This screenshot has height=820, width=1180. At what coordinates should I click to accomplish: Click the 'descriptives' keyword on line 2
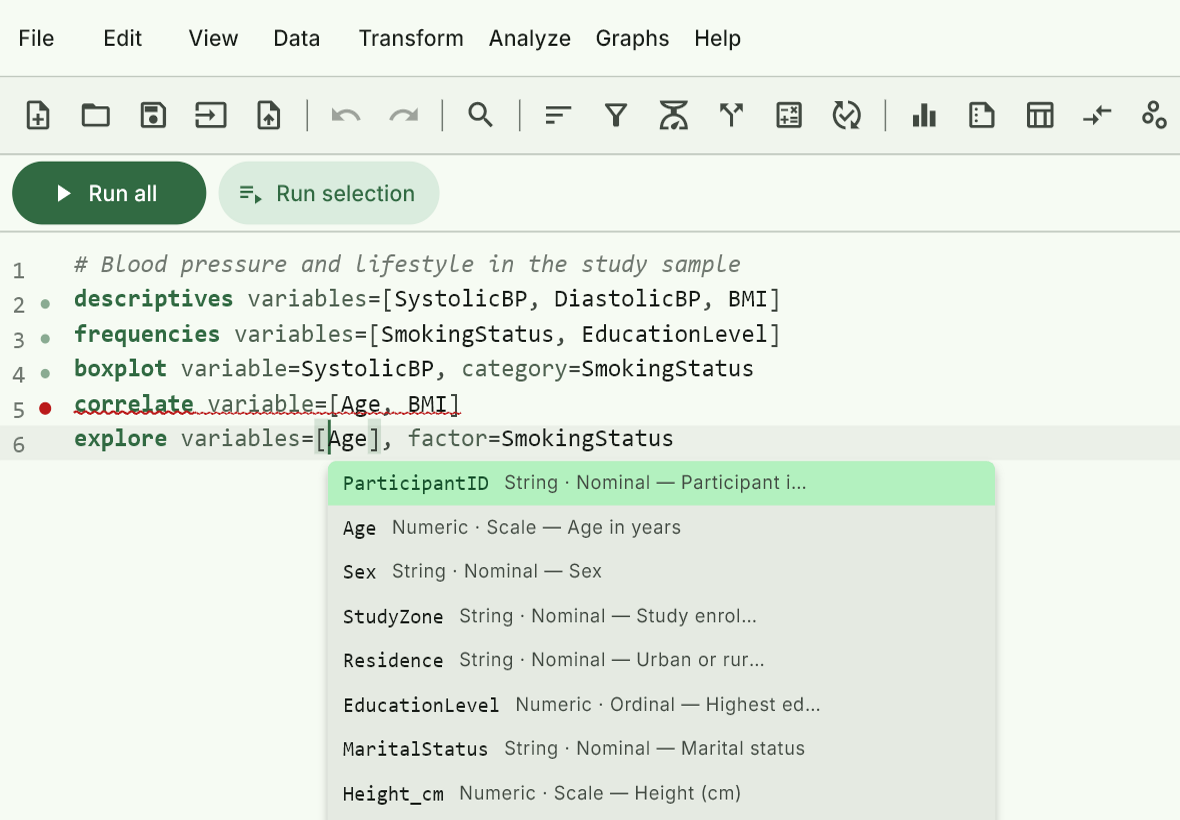tap(154, 299)
